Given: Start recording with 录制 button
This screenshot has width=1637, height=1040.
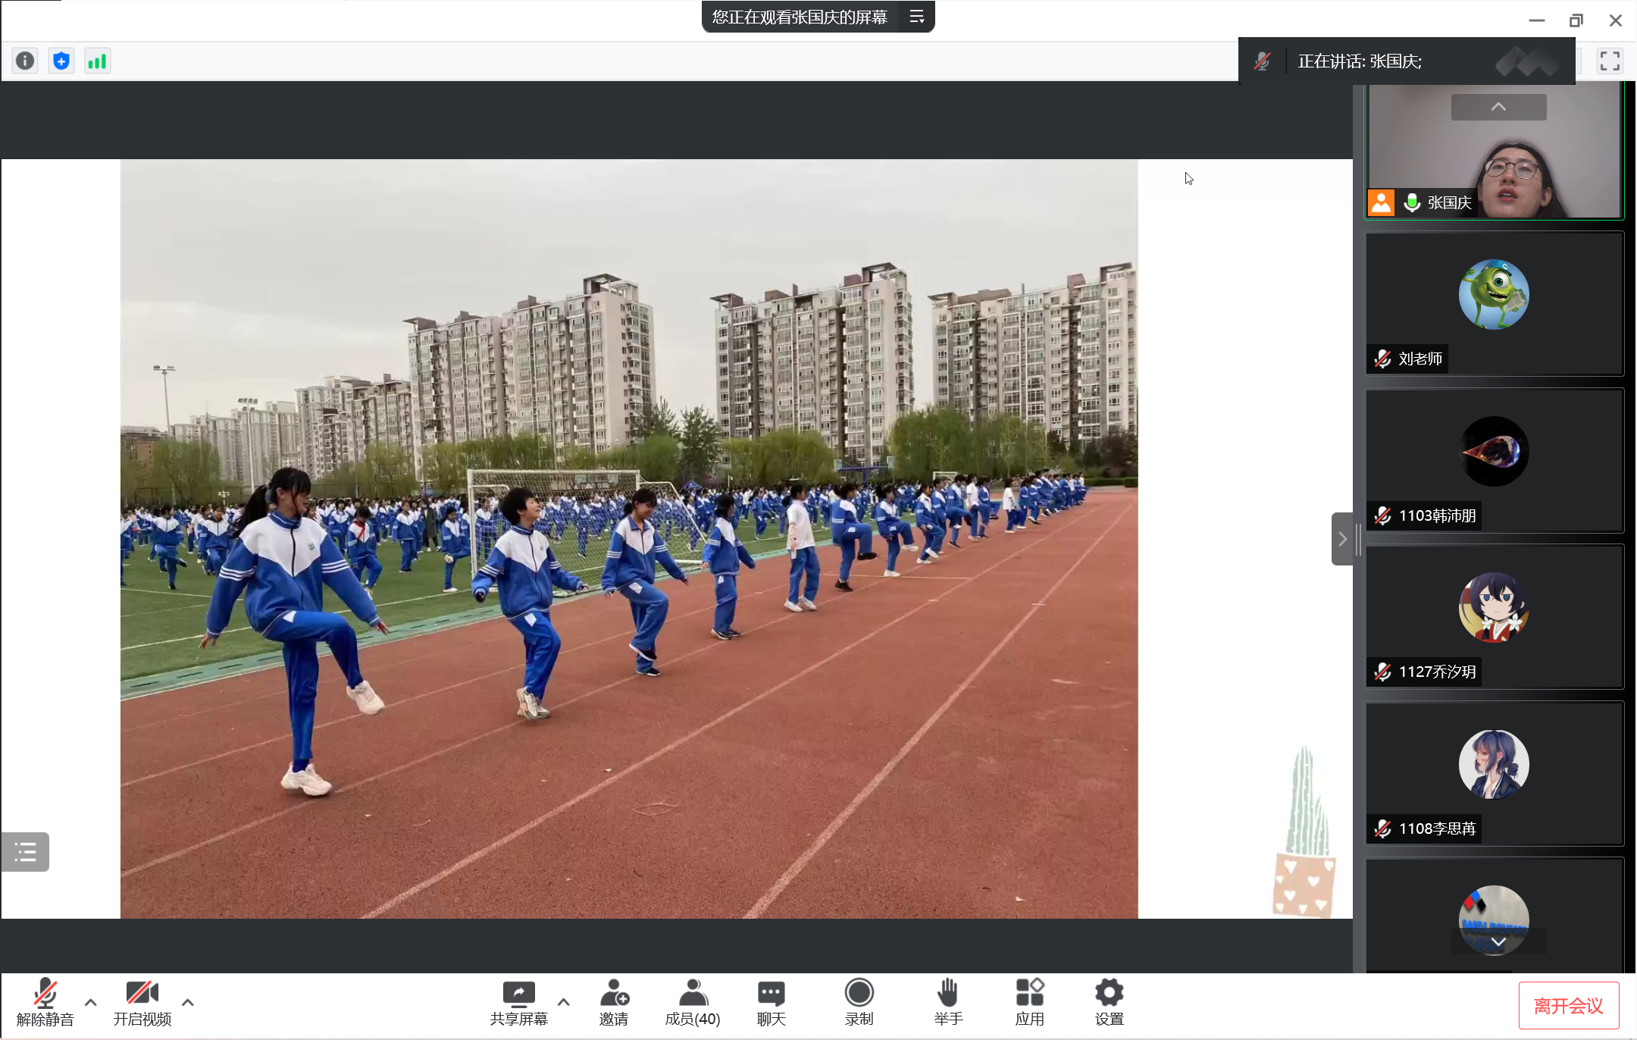Looking at the screenshot, I should (859, 1002).
